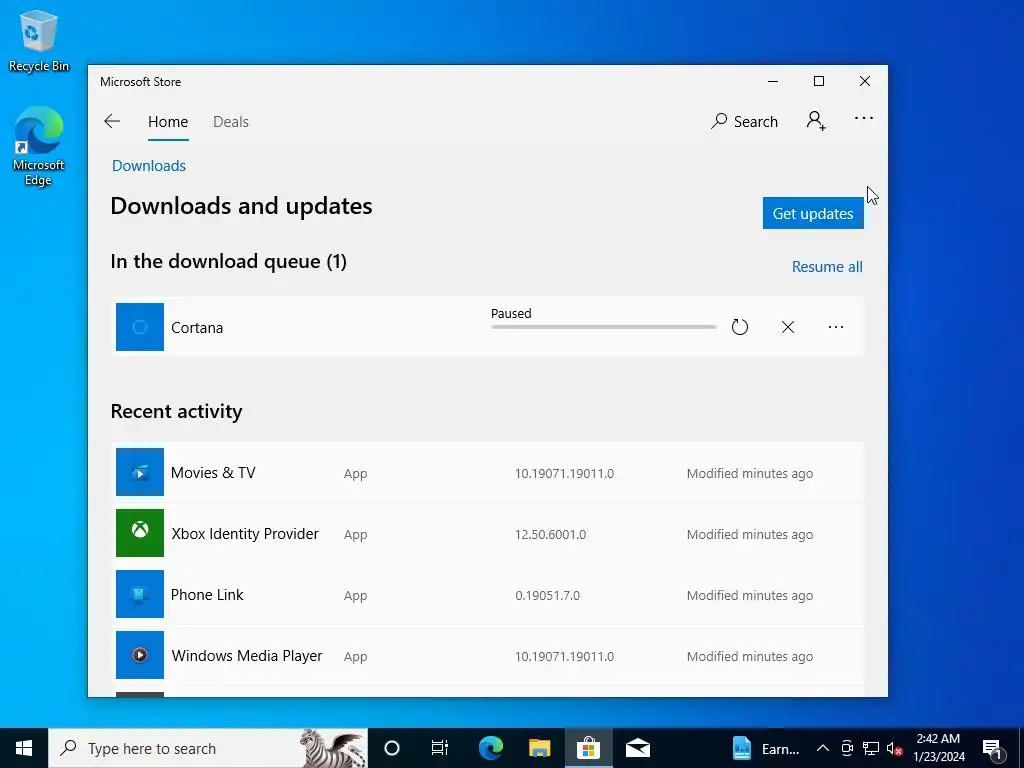The image size is (1024, 768).
Task: Click the sign-in account icon
Action: point(816,121)
